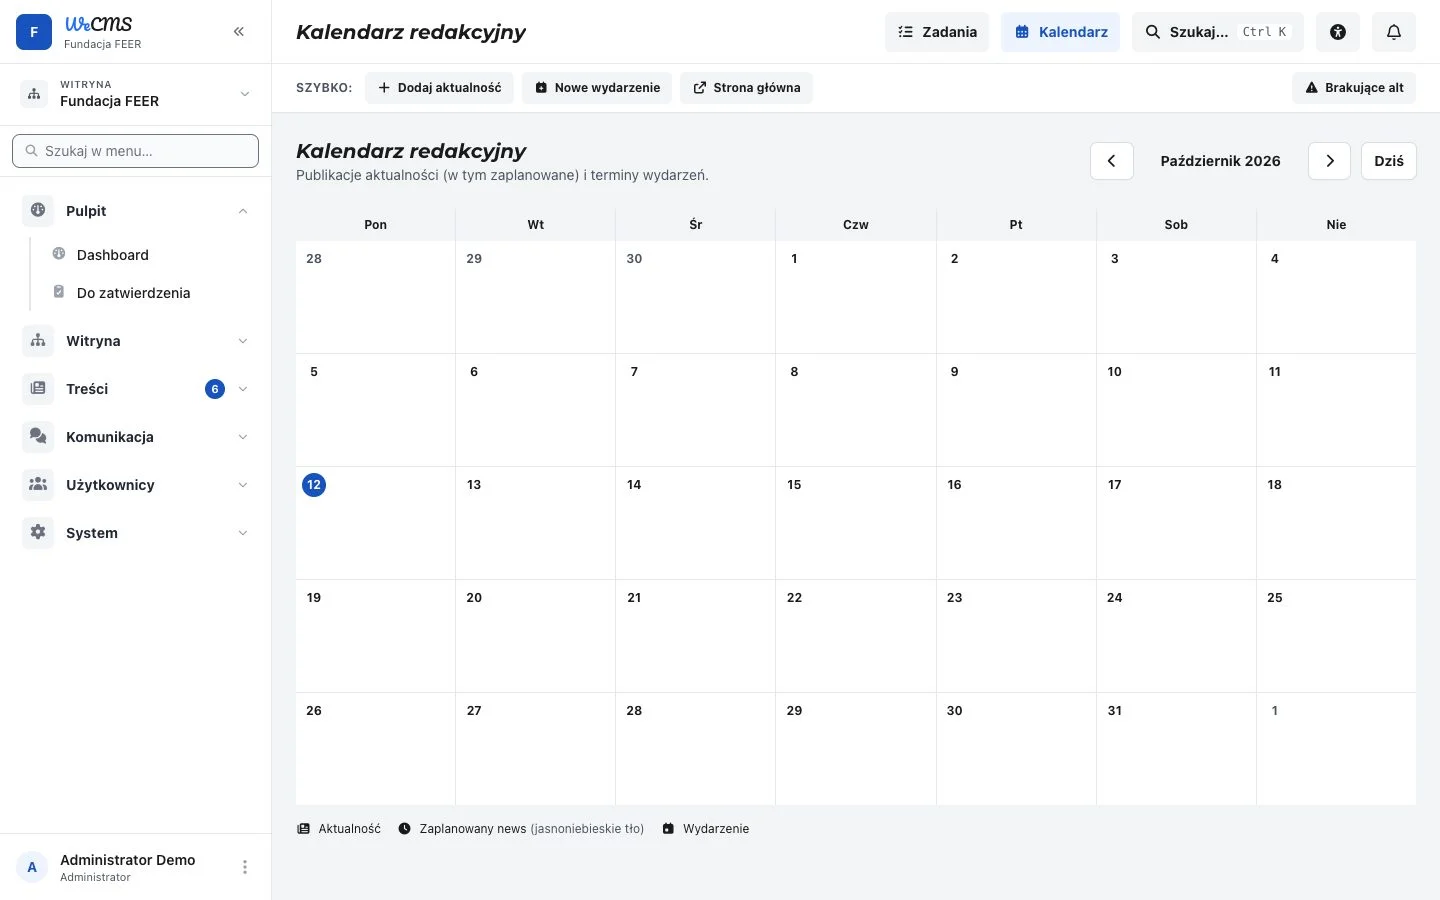
Task: Expand the Użytkownicy menu chevron
Action: click(x=243, y=485)
